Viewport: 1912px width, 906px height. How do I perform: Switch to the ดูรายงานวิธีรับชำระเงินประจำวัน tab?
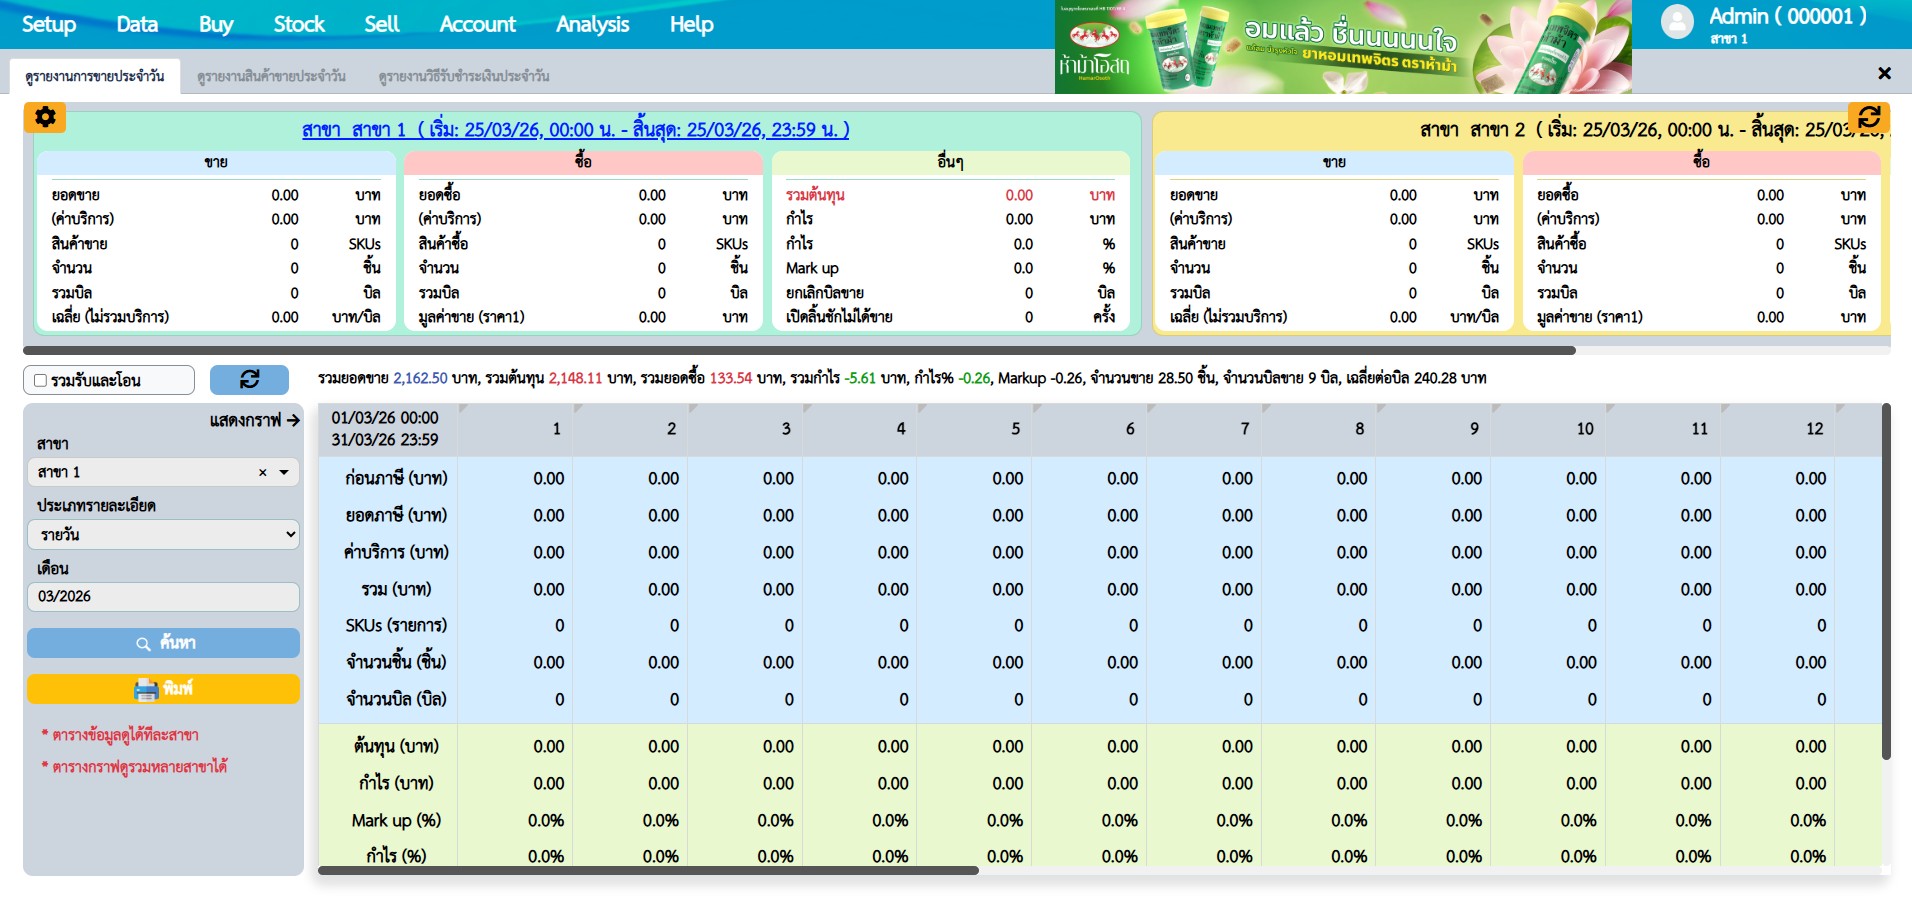pyautogui.click(x=463, y=76)
